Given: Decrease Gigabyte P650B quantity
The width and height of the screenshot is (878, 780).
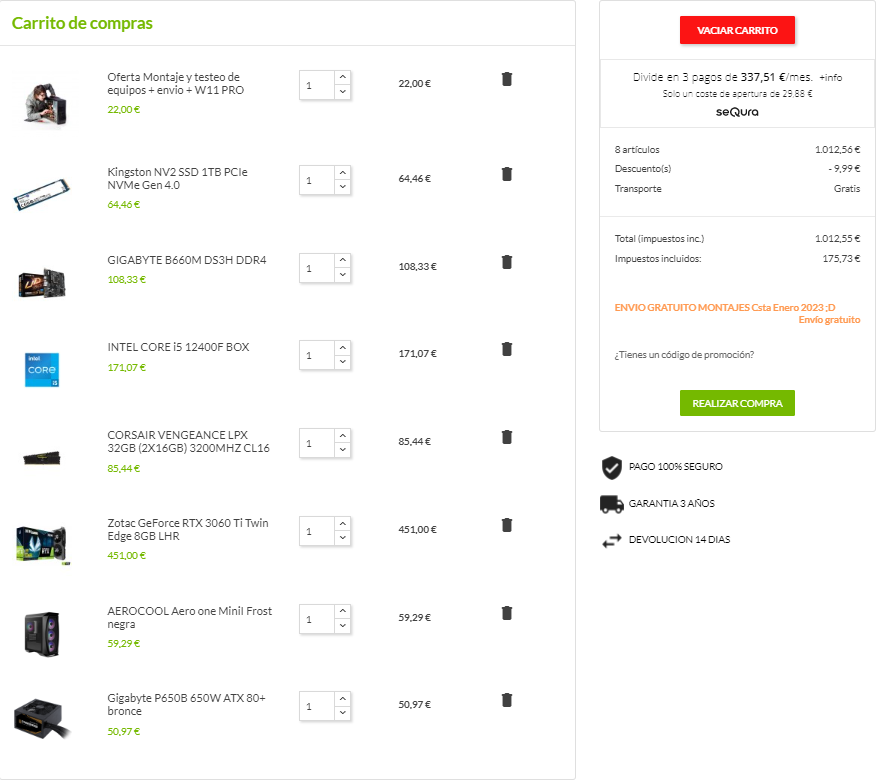Looking at the screenshot, I should [x=343, y=713].
